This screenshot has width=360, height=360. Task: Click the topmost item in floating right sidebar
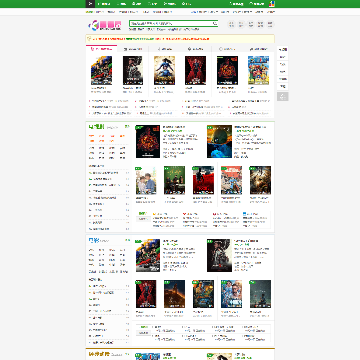(x=283, y=49)
